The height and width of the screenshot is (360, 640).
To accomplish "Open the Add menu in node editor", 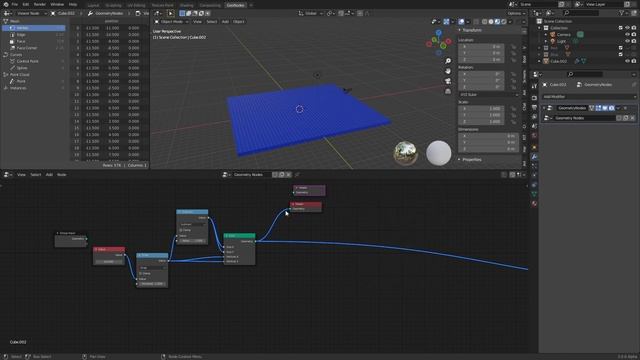I will (49, 175).
